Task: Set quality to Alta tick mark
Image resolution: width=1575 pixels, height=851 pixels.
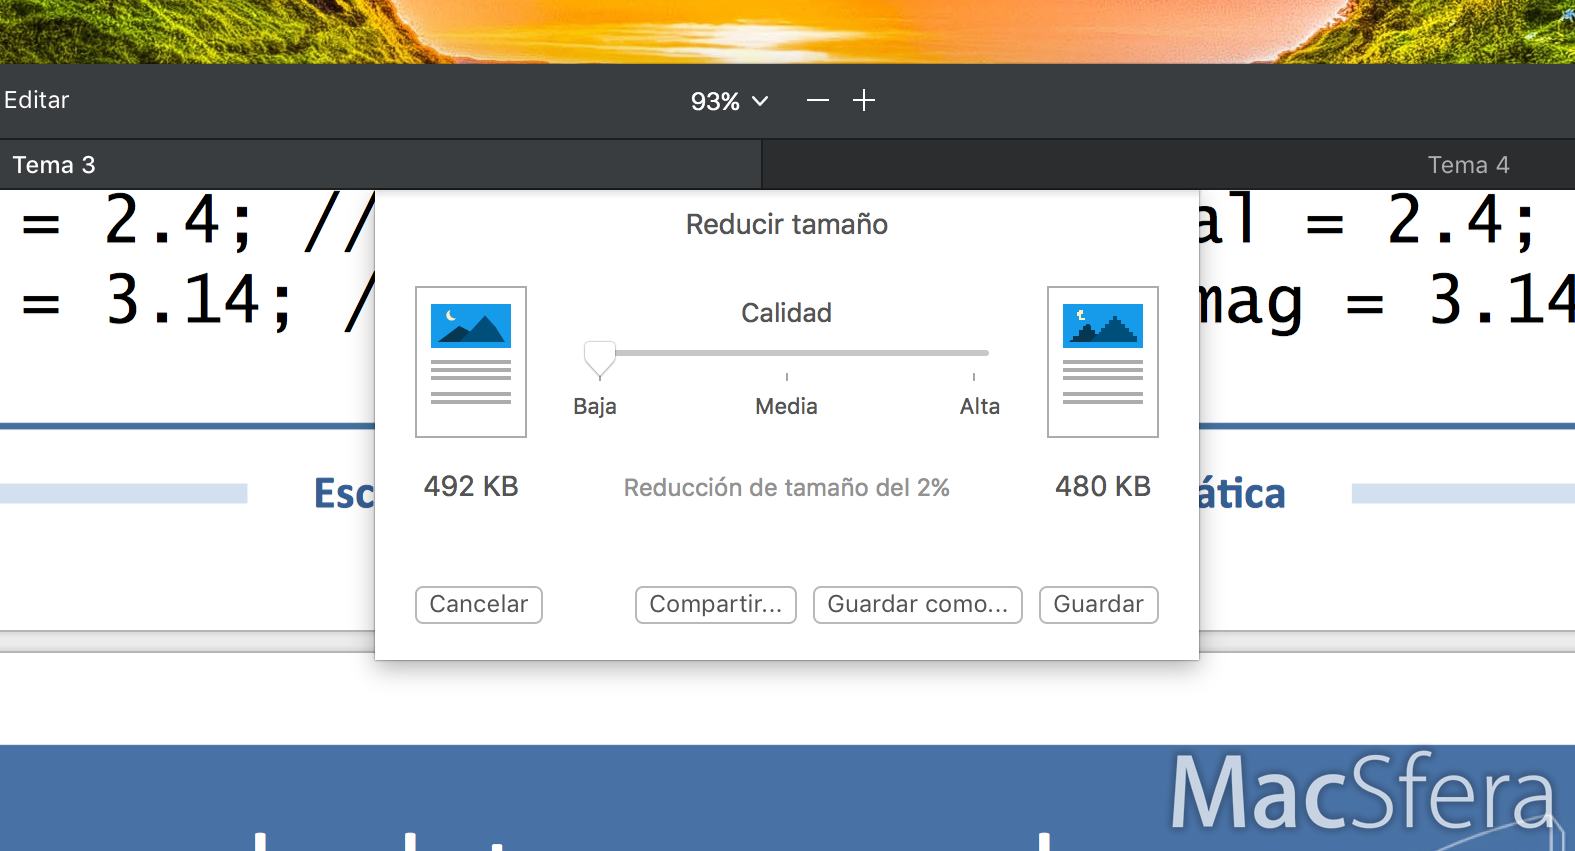Action: point(974,376)
